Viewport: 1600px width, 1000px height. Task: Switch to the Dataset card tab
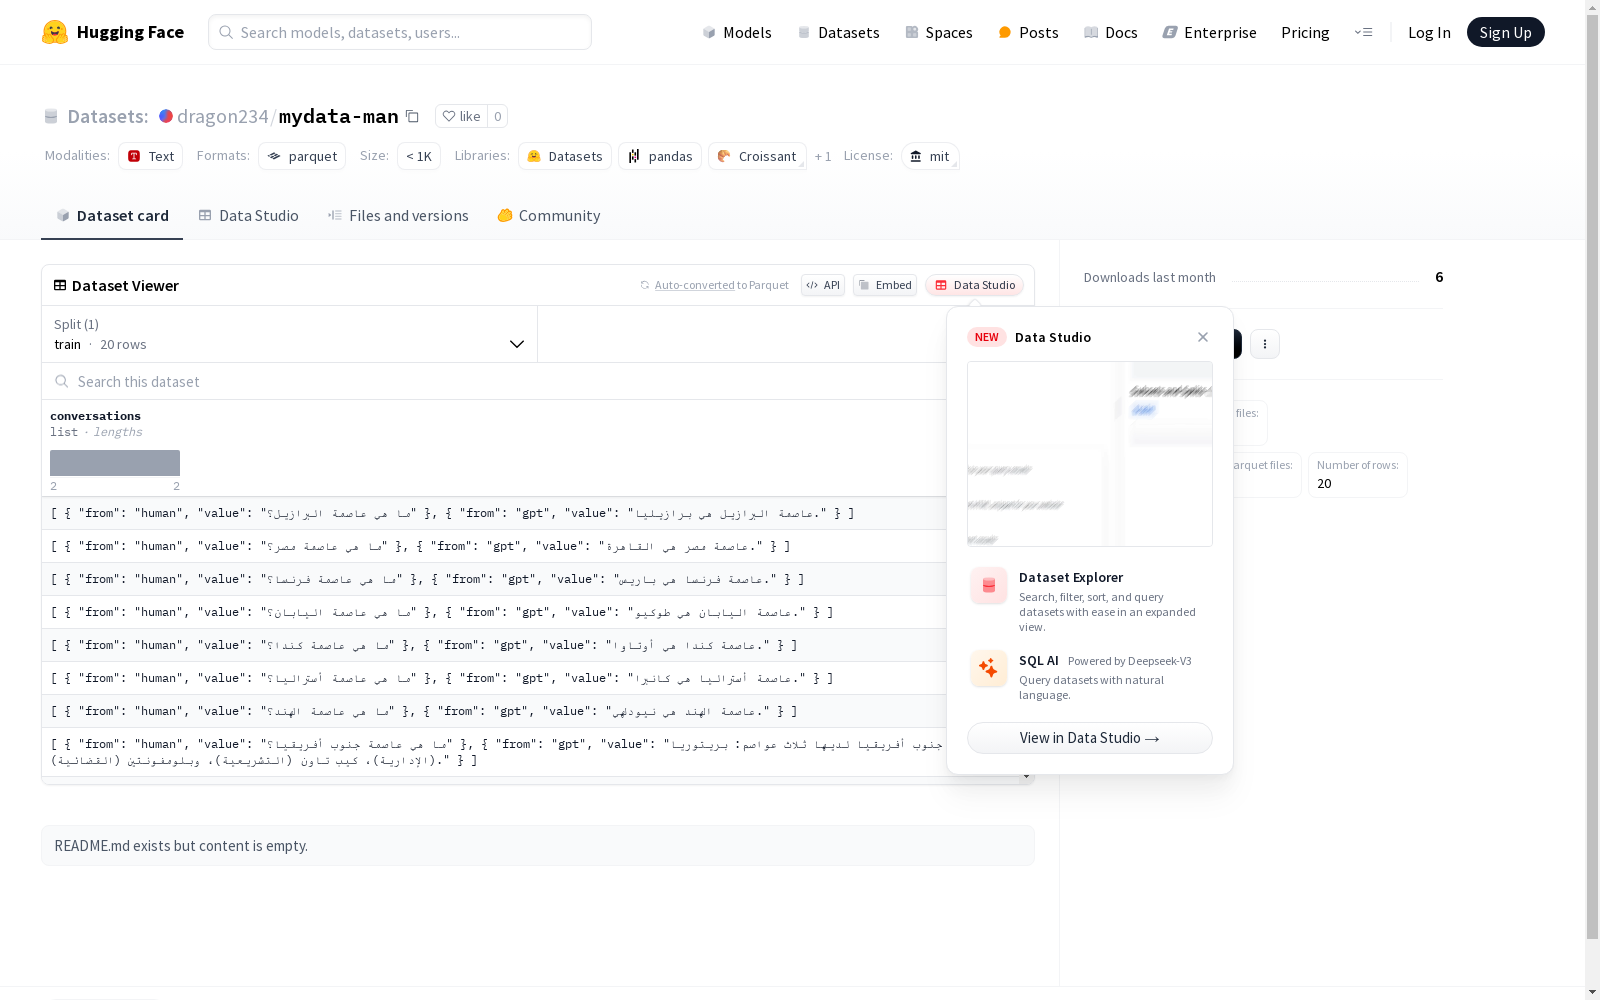[112, 216]
